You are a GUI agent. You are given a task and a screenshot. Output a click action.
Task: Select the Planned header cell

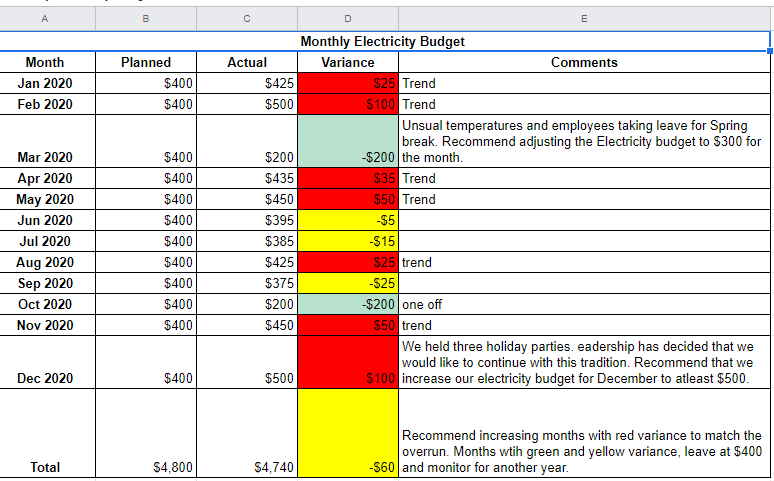click(x=146, y=62)
